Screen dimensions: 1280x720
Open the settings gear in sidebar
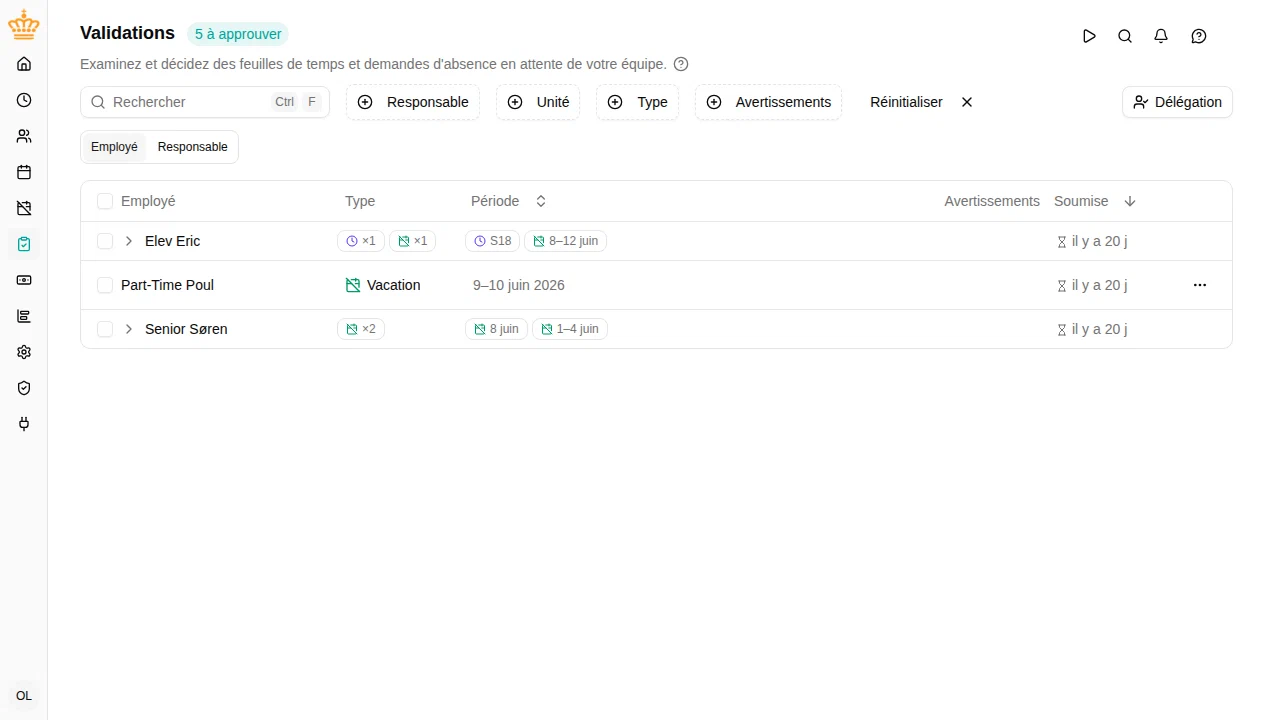point(24,352)
